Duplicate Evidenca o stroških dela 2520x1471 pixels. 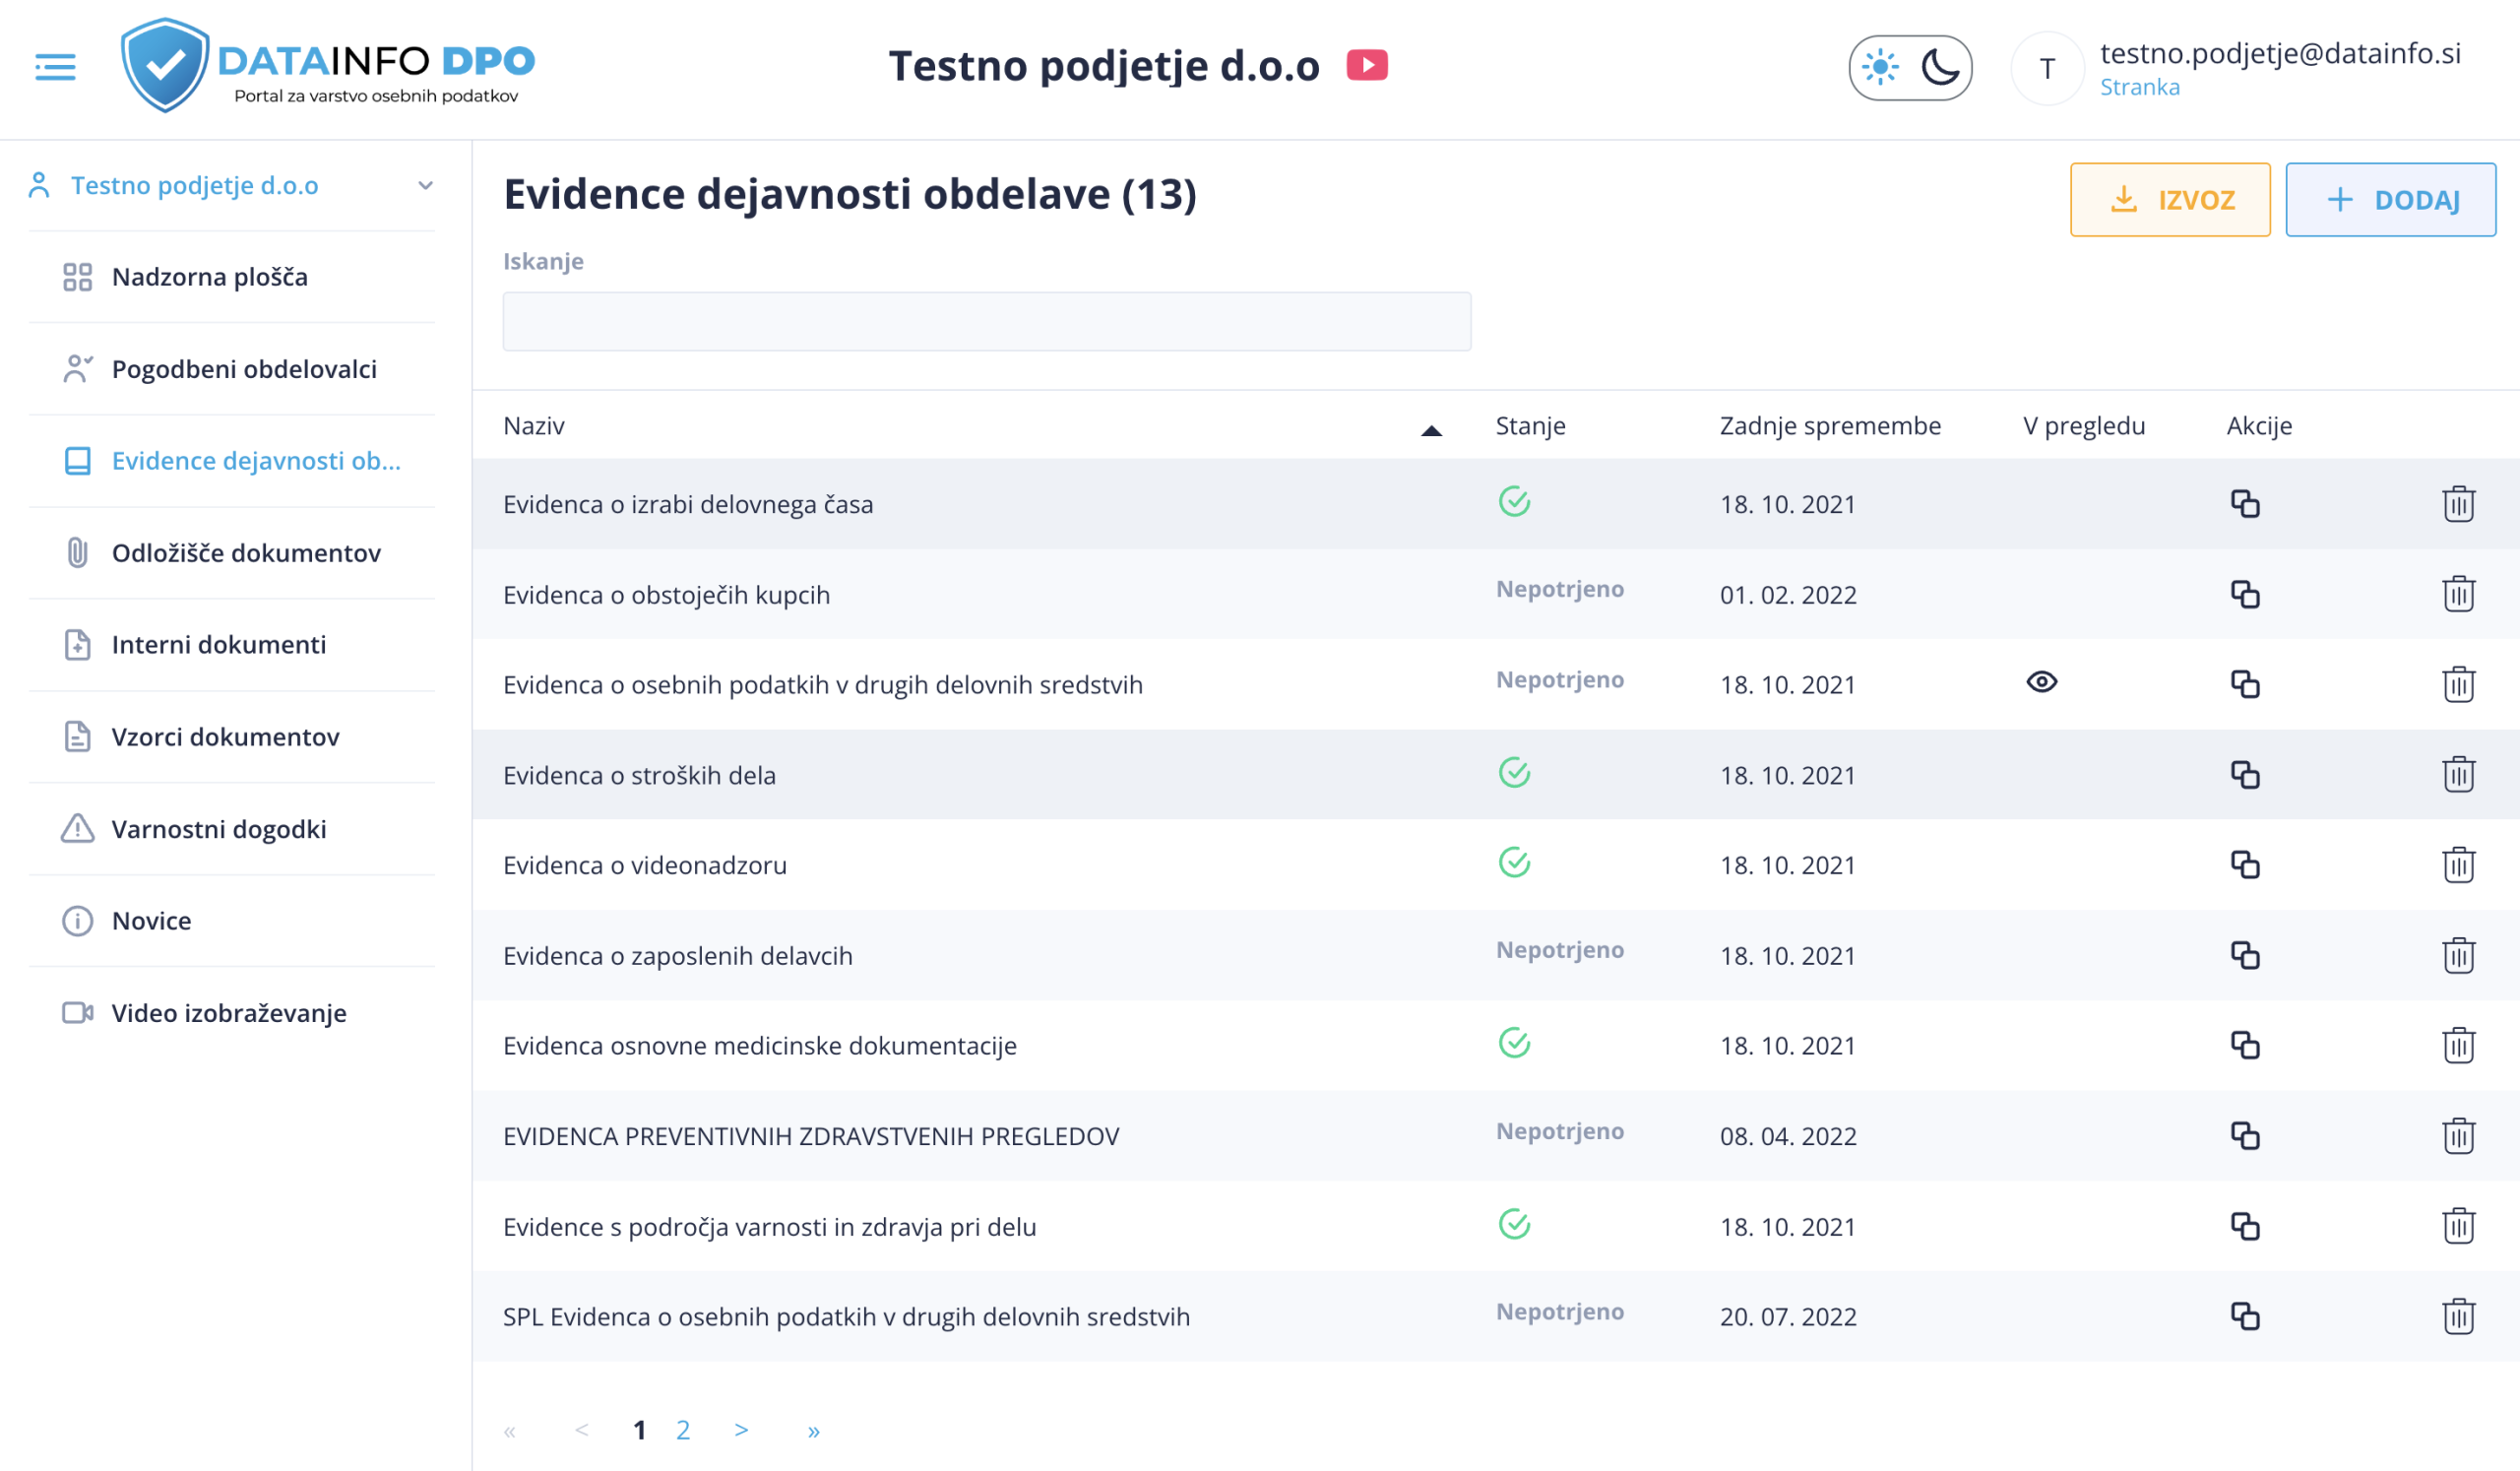[2245, 775]
